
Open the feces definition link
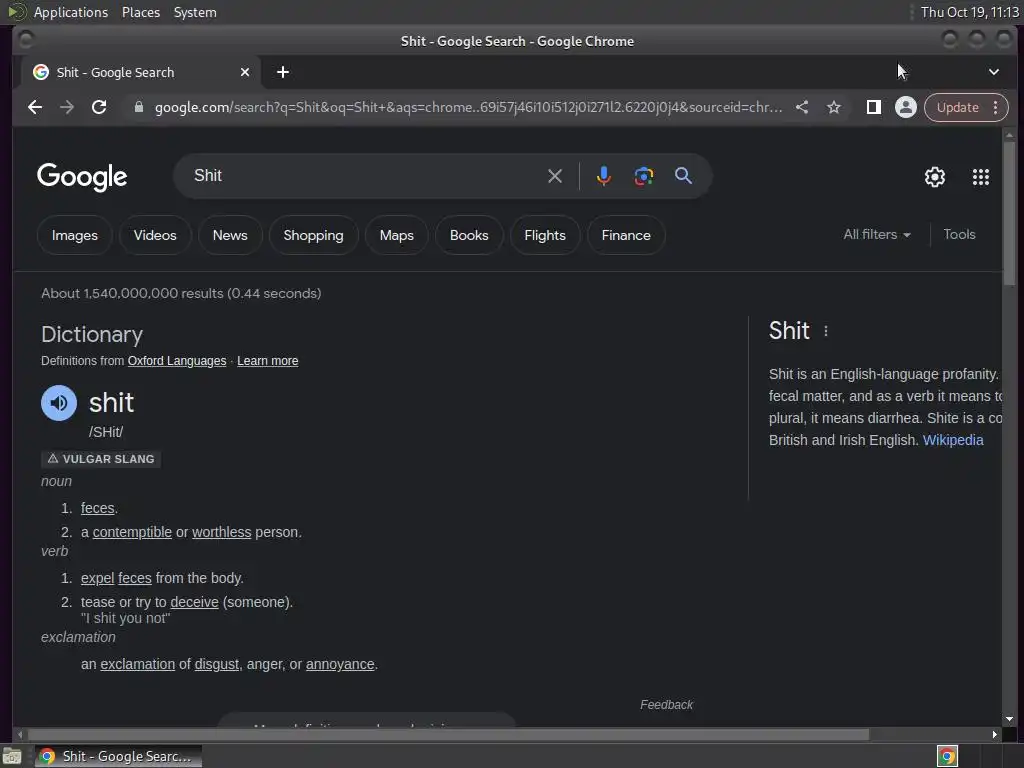point(97,508)
